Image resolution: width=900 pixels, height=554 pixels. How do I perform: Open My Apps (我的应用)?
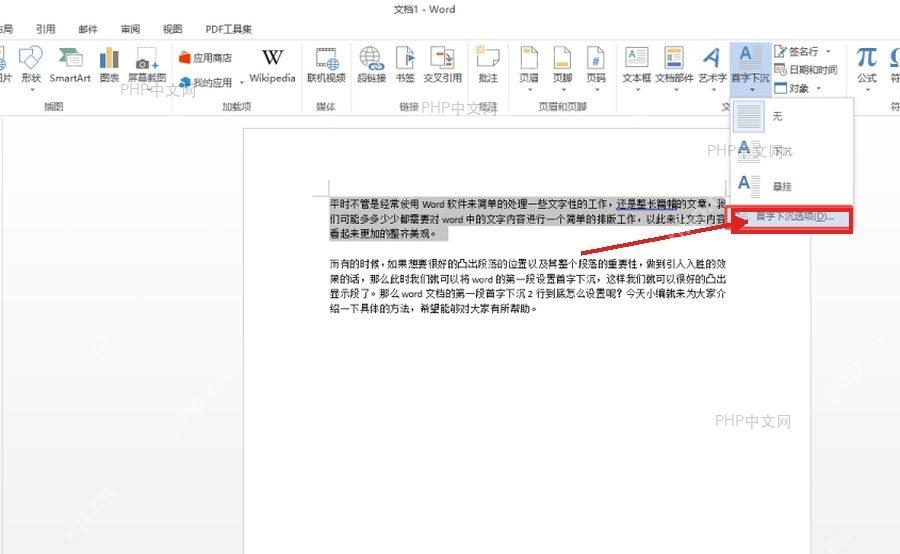click(205, 83)
